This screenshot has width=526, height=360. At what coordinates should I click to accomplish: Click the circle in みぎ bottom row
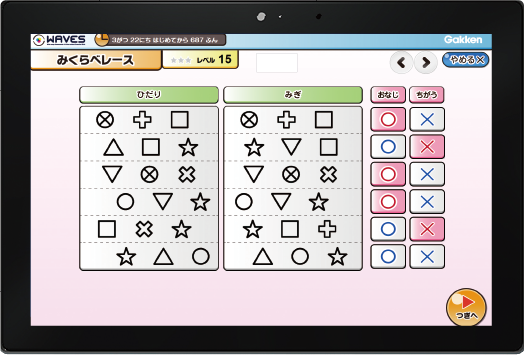coord(300,257)
